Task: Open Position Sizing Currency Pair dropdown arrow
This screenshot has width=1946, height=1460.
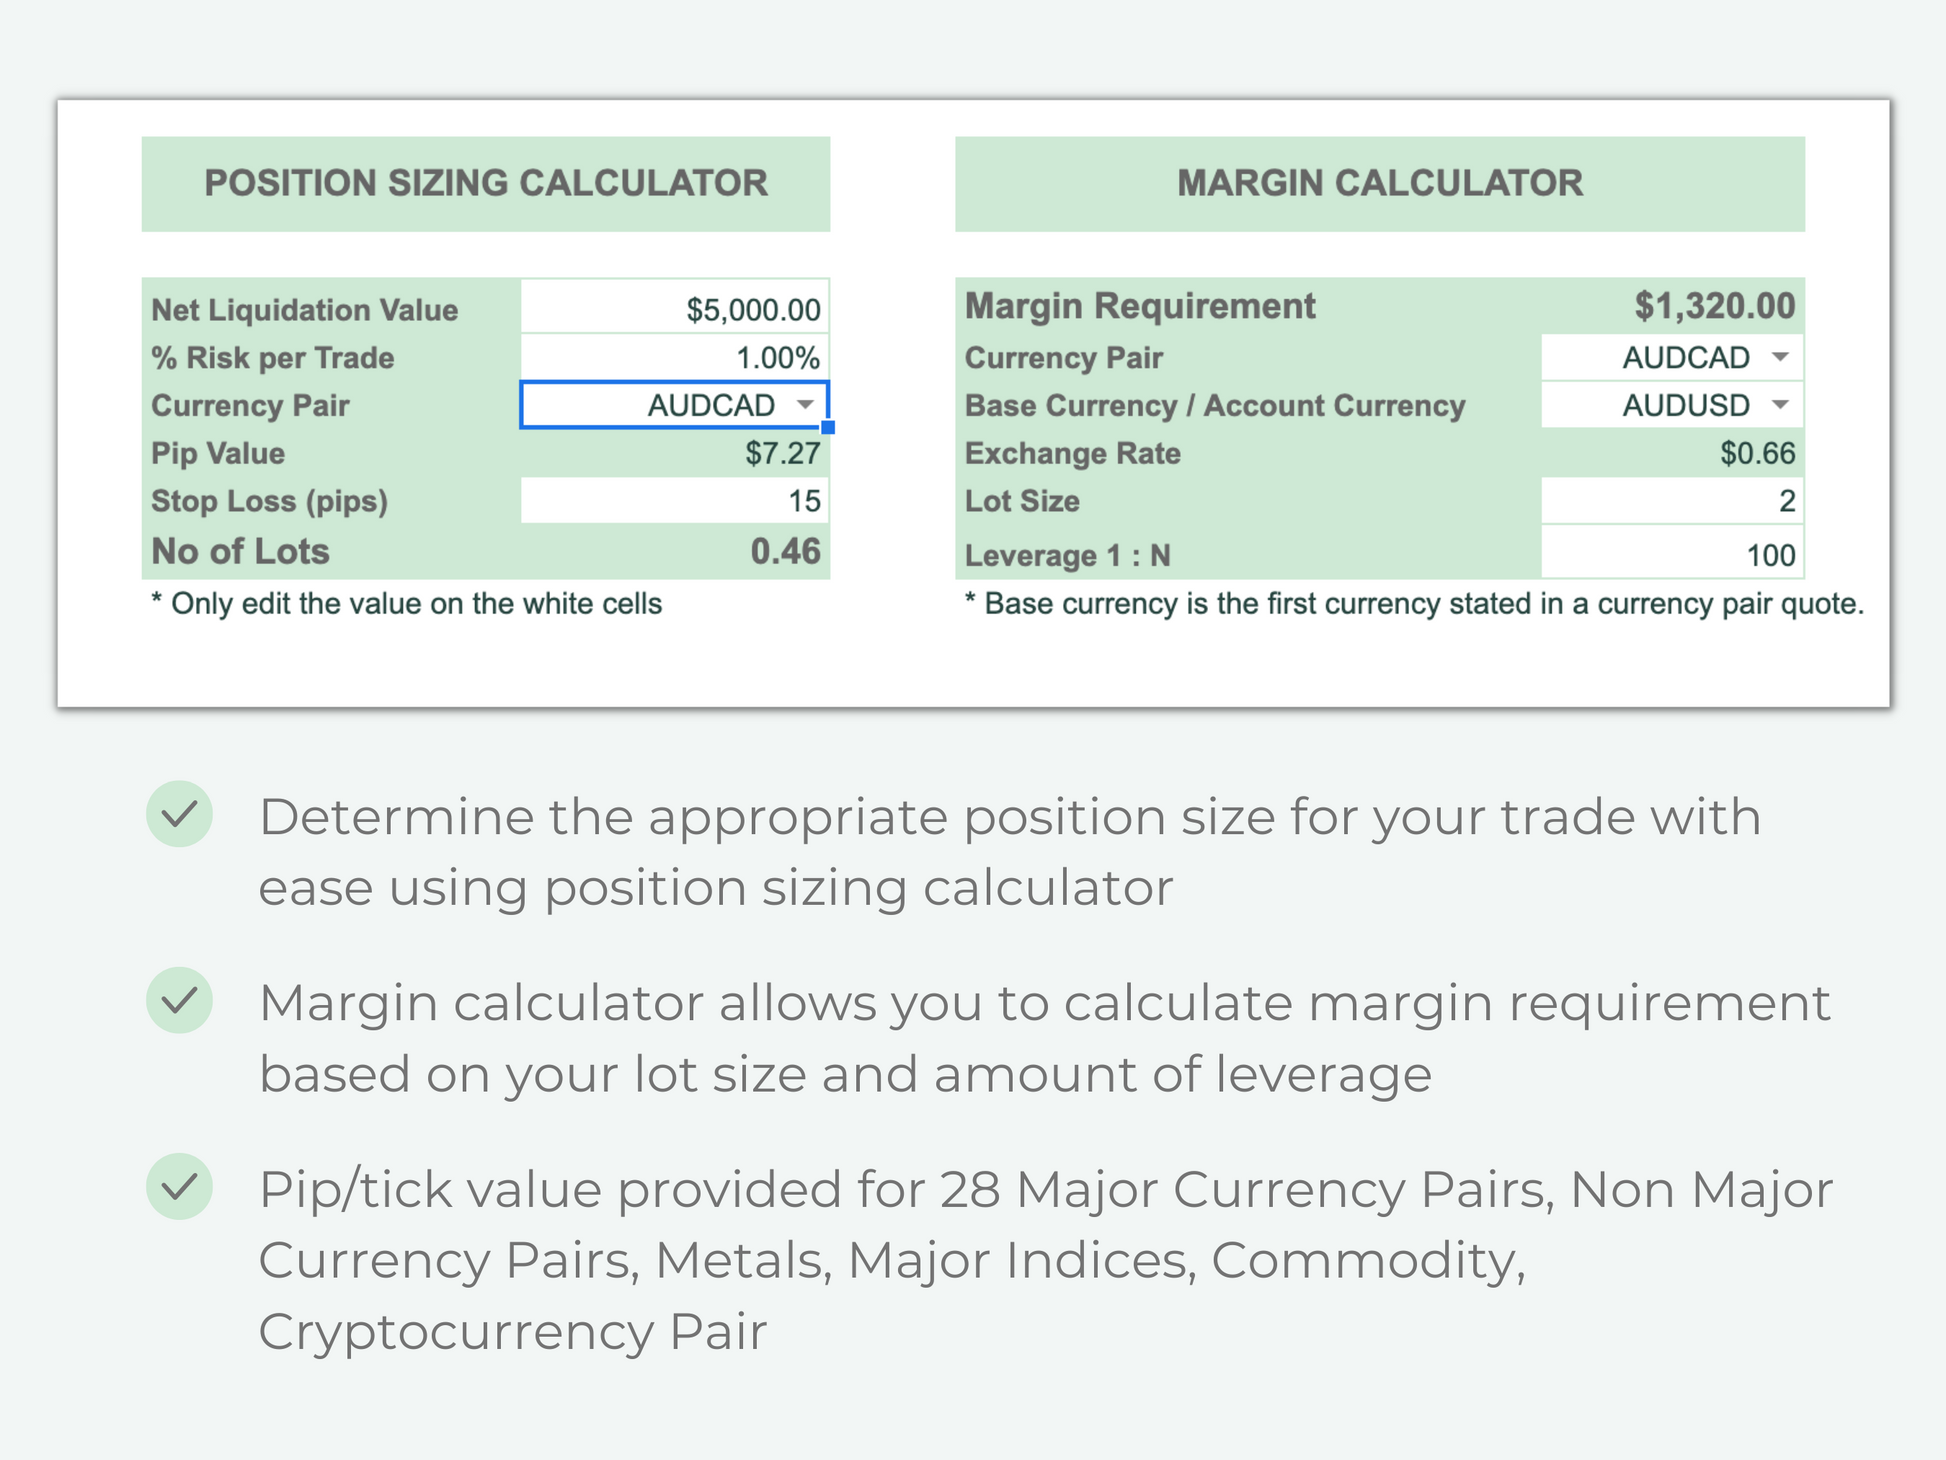Action: 805,405
